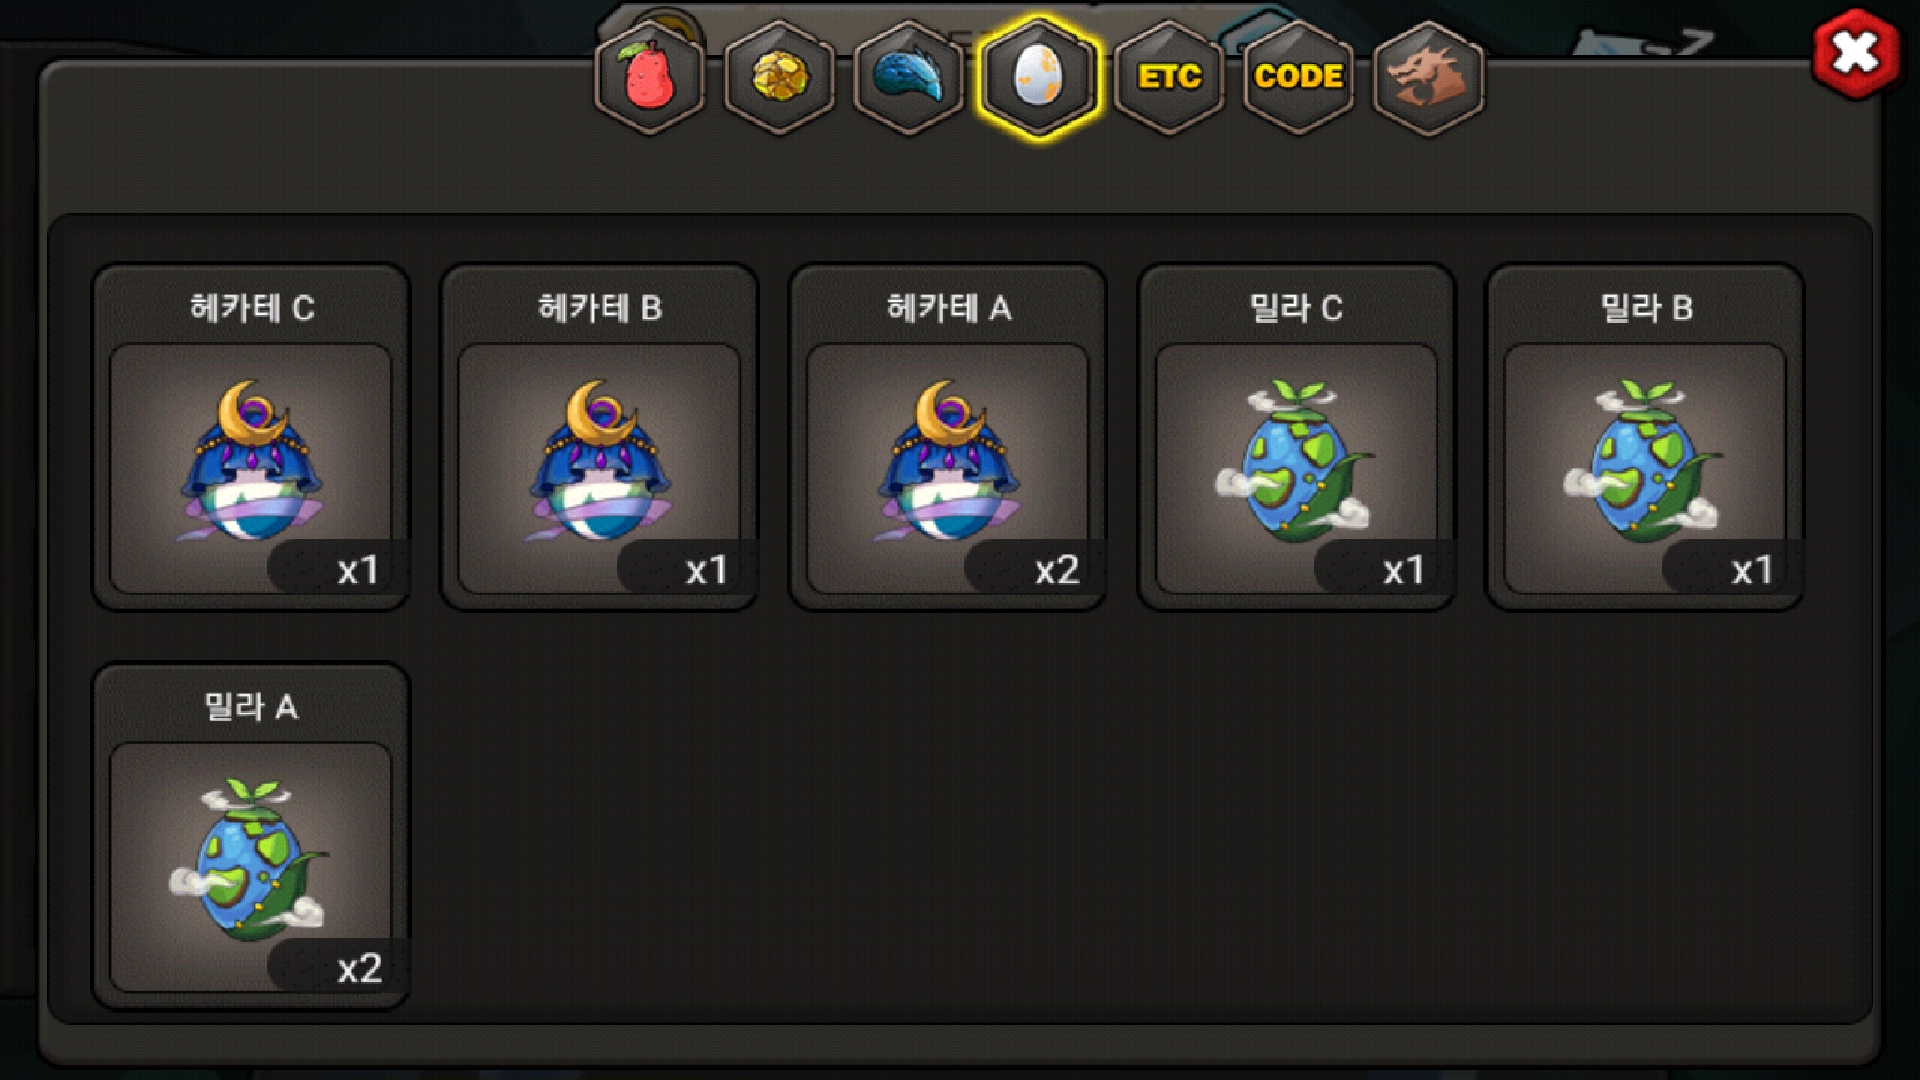Click the x2 count on 헤카테 A
Screen dimensions: 1920x1080
tap(1057, 570)
